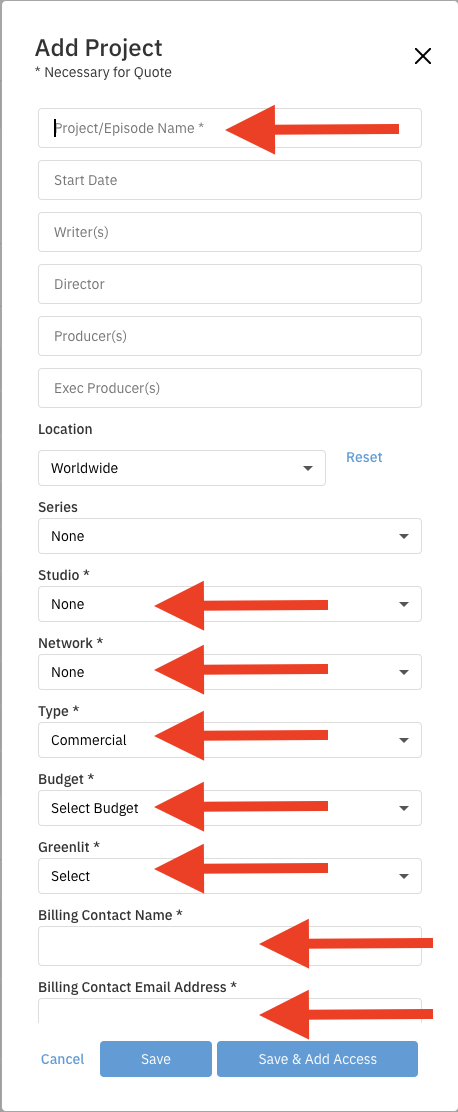The height and width of the screenshot is (1112, 458).
Task: Click the Save button
Action: point(156,1059)
